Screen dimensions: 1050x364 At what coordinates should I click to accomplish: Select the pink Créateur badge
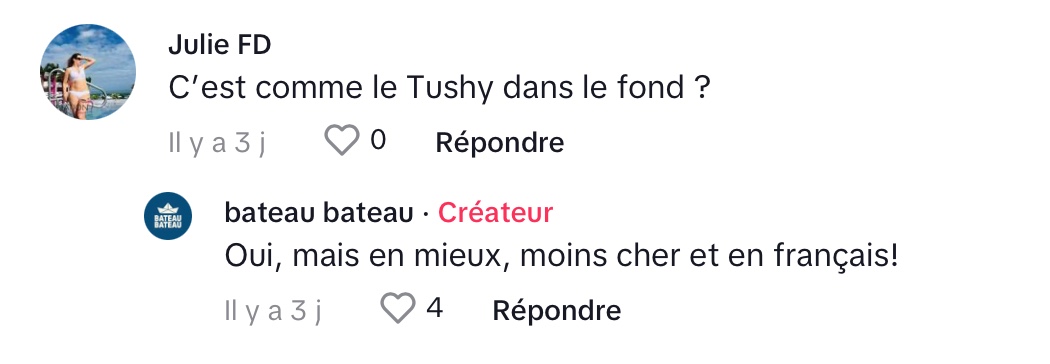(496, 213)
